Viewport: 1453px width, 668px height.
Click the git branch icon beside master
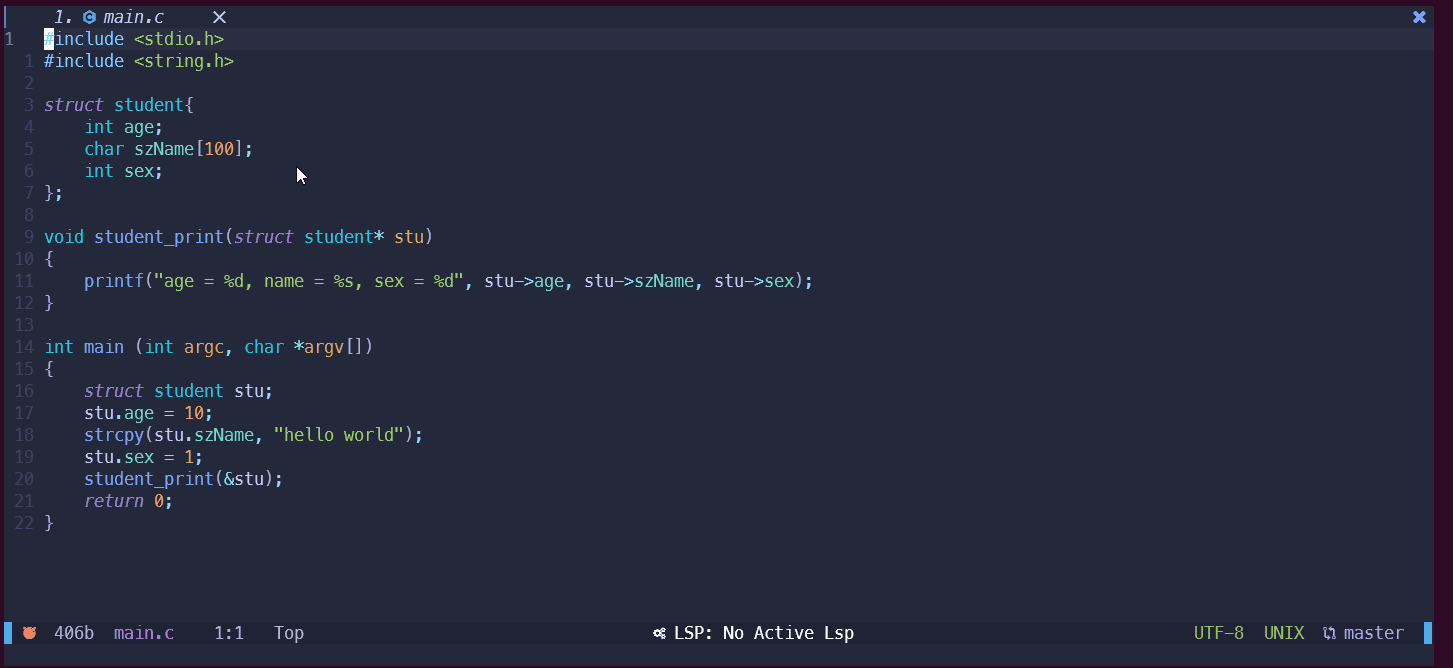click(1329, 633)
